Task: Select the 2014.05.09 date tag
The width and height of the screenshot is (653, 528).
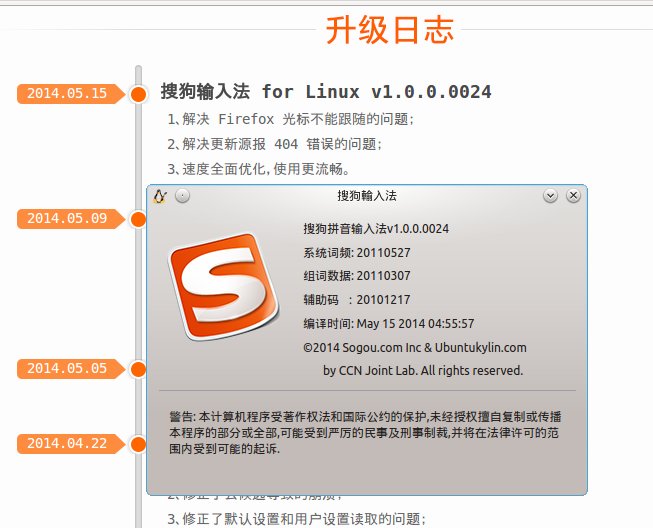Action: click(x=70, y=219)
